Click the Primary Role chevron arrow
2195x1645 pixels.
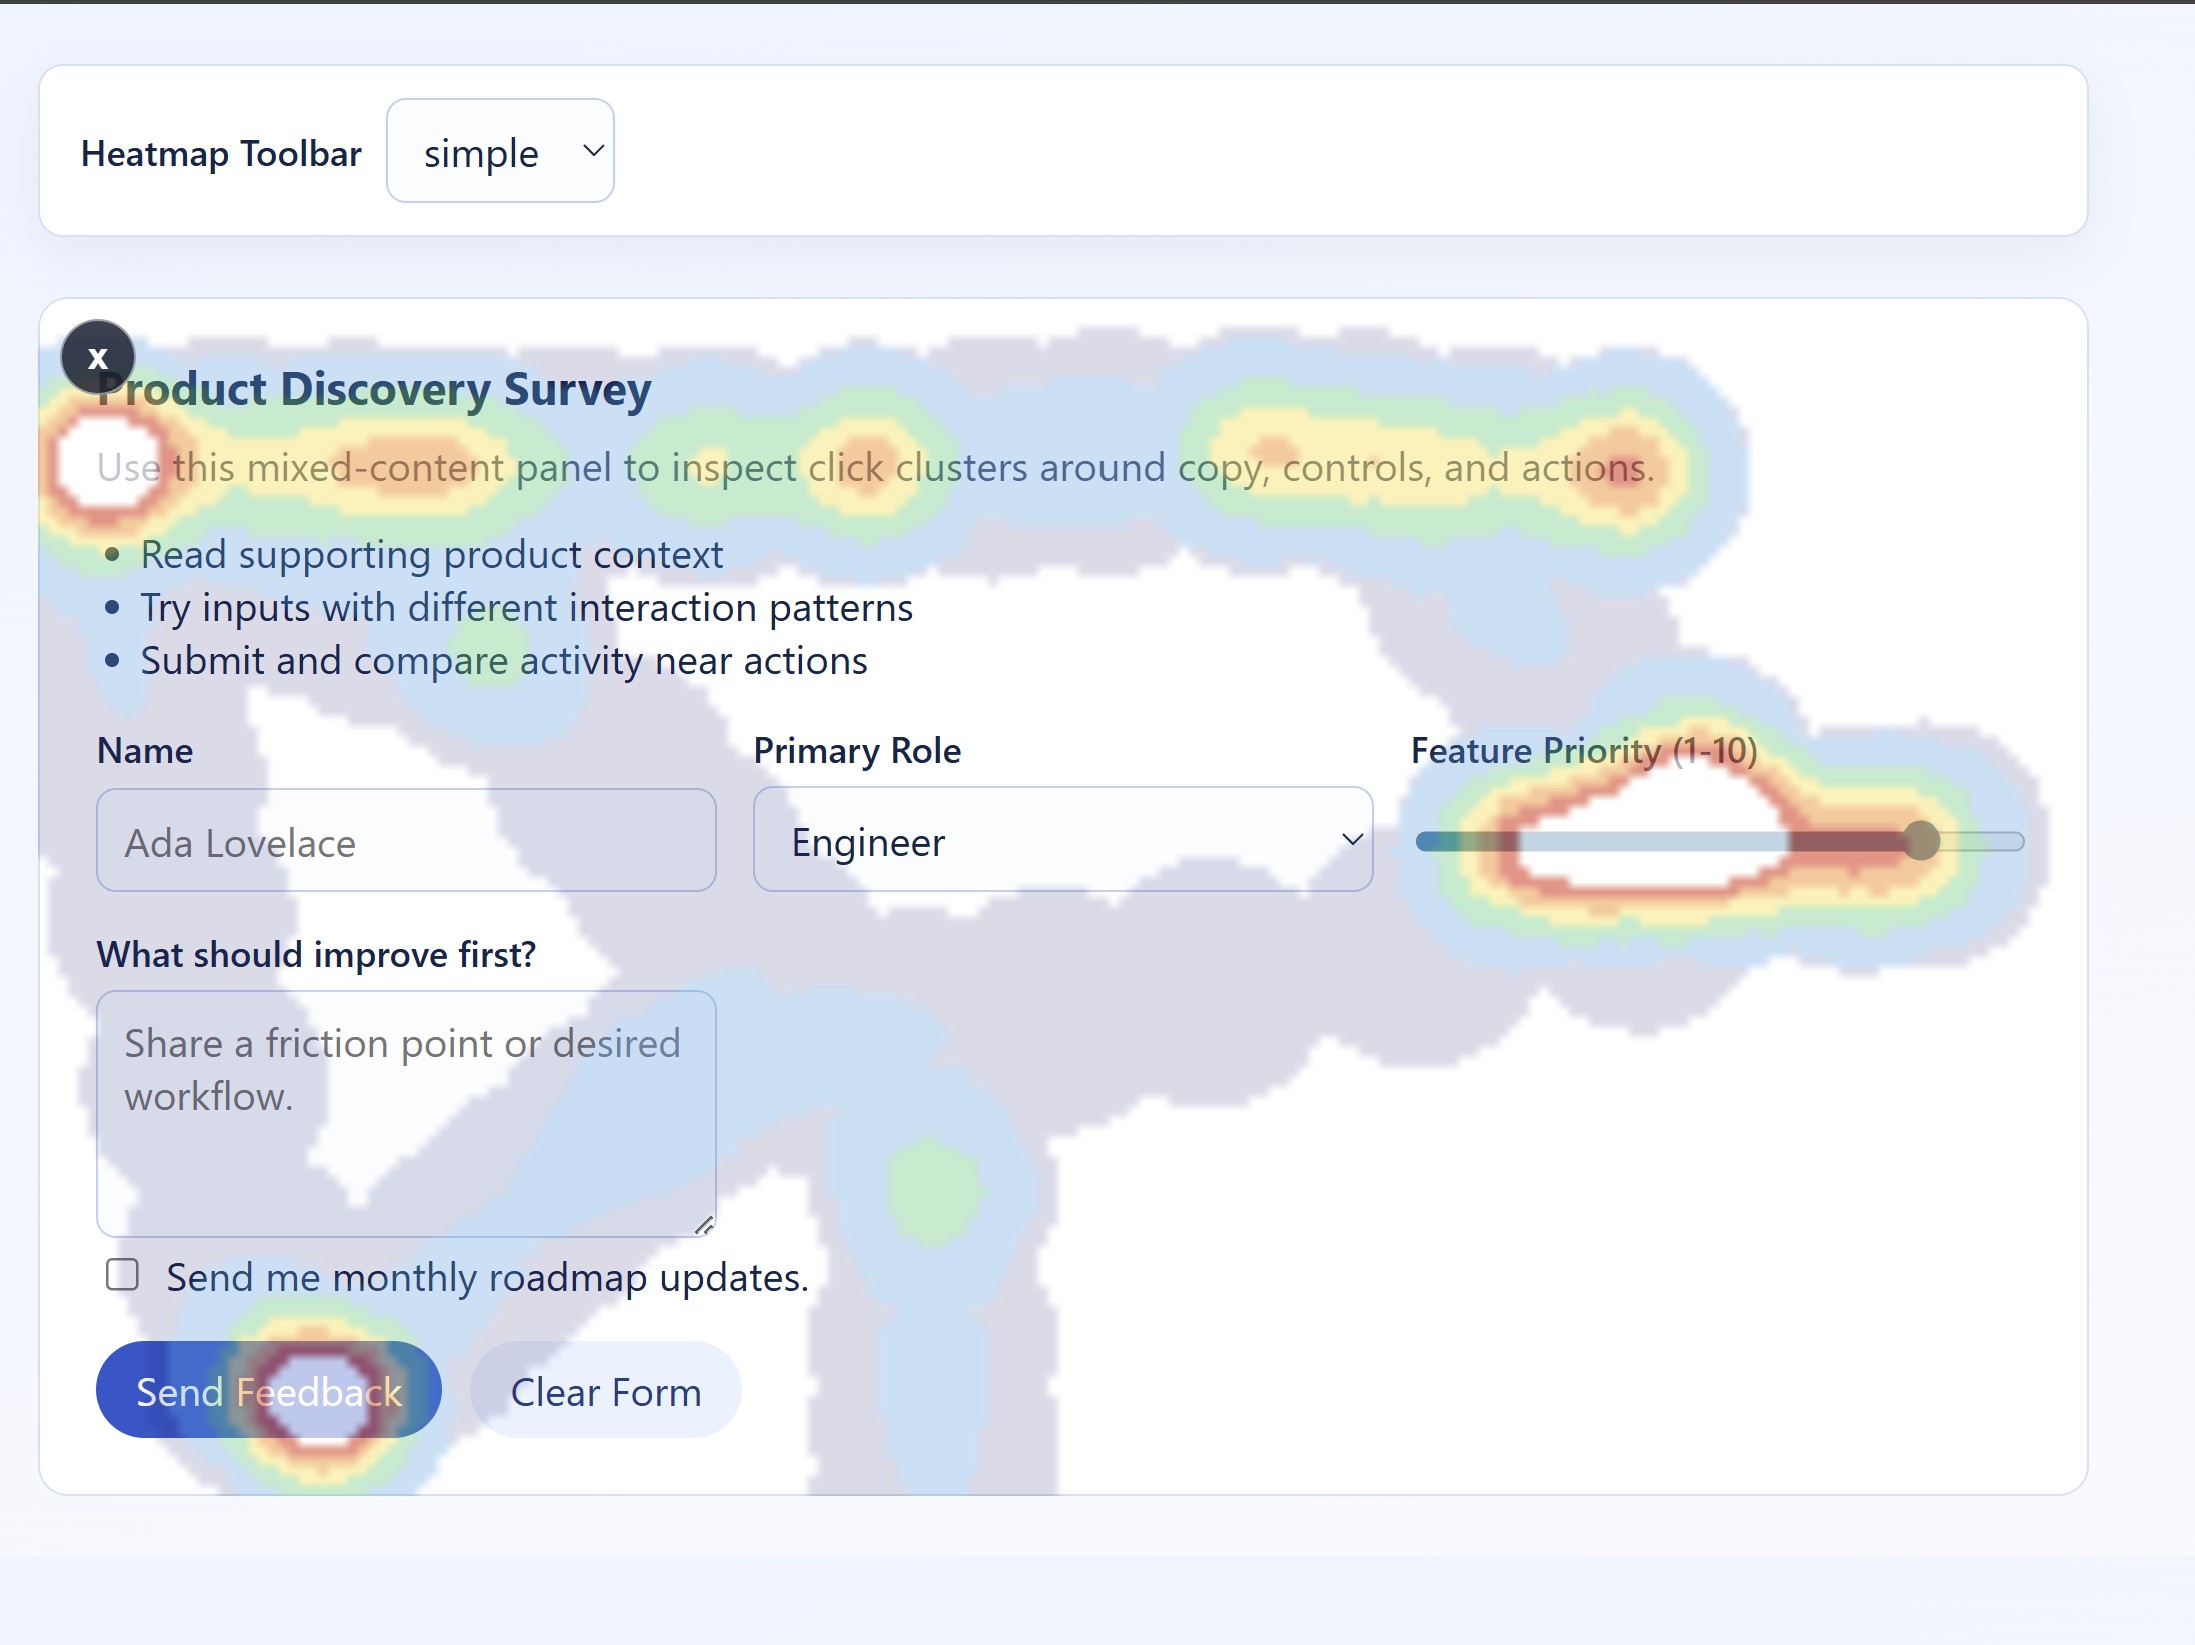point(1351,840)
